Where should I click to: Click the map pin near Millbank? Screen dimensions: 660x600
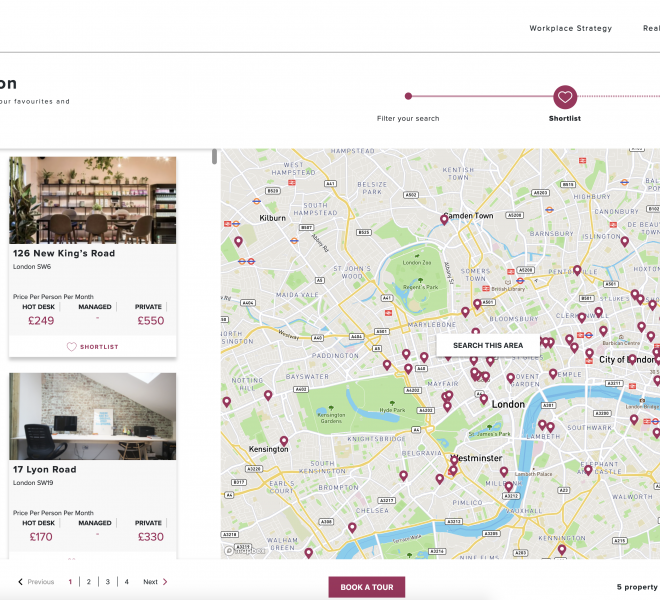coord(508,487)
